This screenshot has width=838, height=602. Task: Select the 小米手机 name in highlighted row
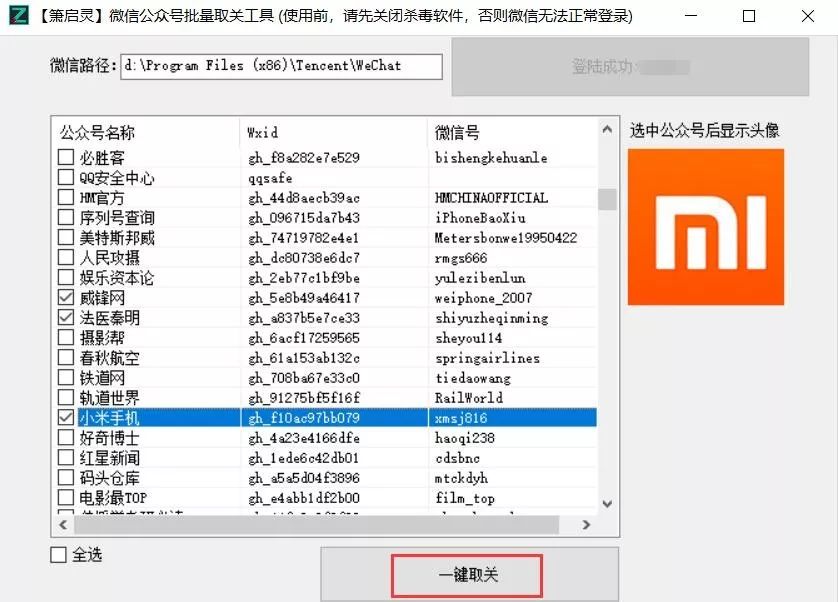click(110, 418)
